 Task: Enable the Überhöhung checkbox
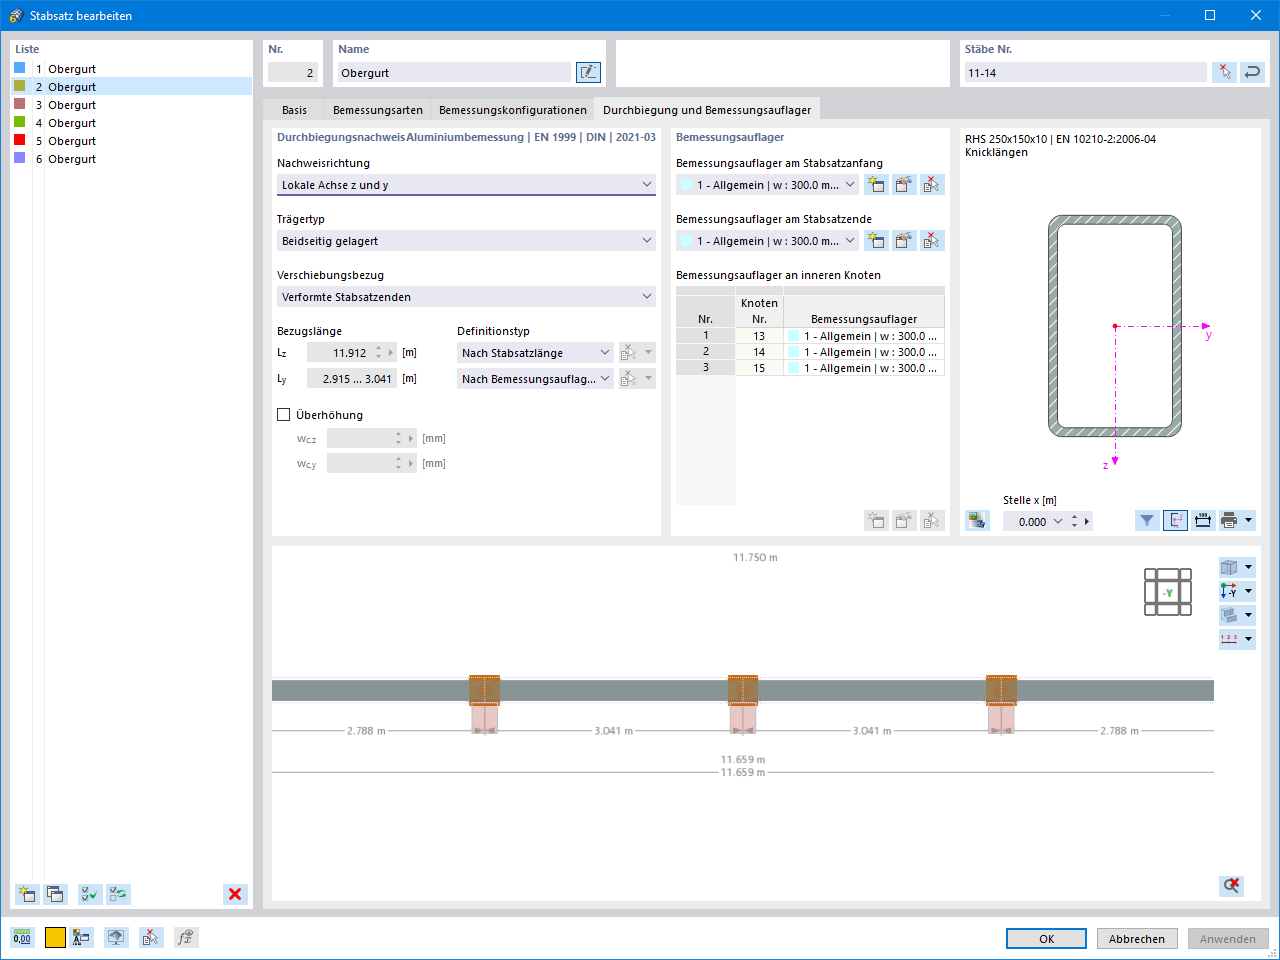283,414
